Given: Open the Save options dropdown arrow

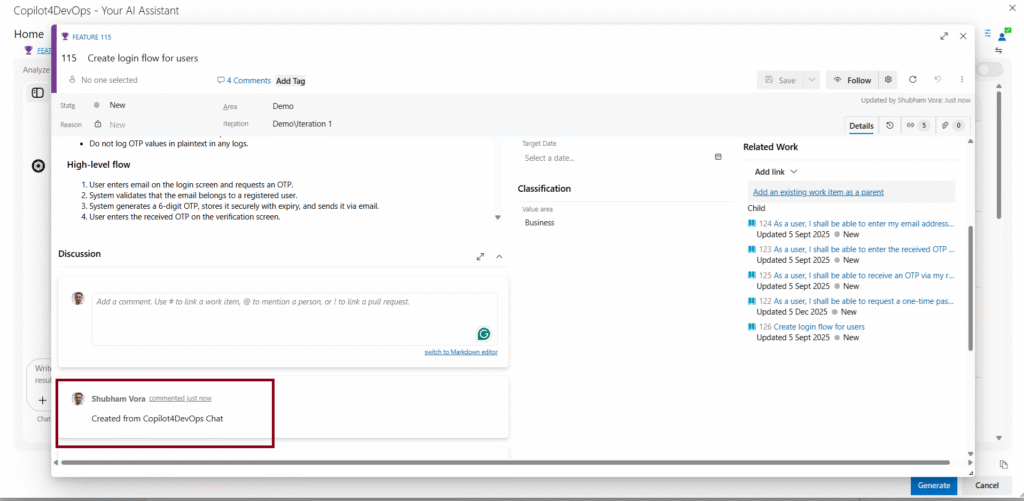Looking at the screenshot, I should point(811,80).
